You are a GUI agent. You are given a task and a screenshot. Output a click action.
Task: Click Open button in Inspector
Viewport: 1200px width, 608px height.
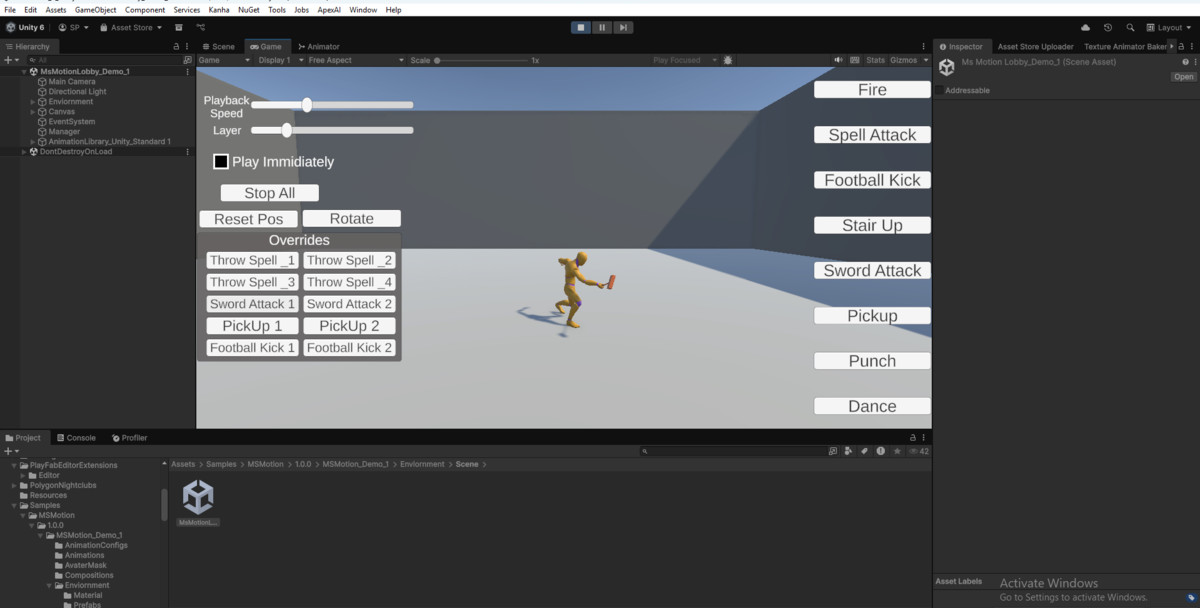click(1184, 77)
